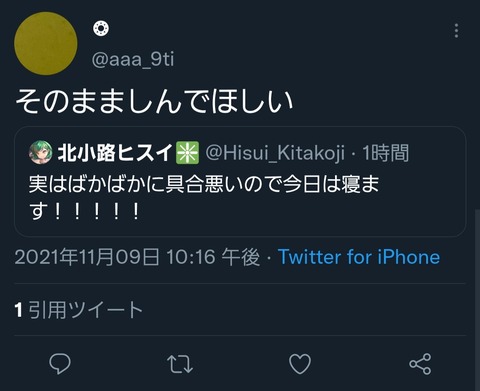The width and height of the screenshot is (480, 391).
Task: Click the @Hisui_Kitakoji handle
Action: 275,153
